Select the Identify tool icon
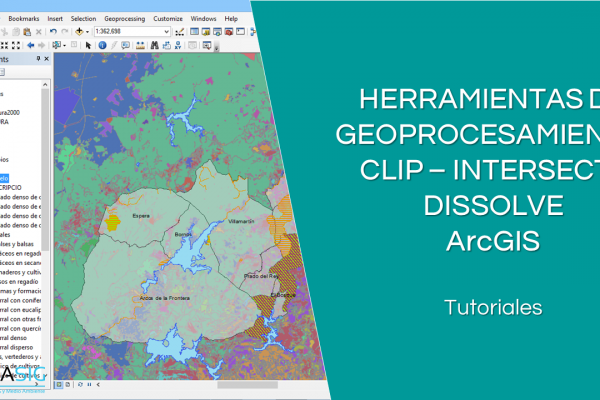600x400 pixels. (x=102, y=45)
